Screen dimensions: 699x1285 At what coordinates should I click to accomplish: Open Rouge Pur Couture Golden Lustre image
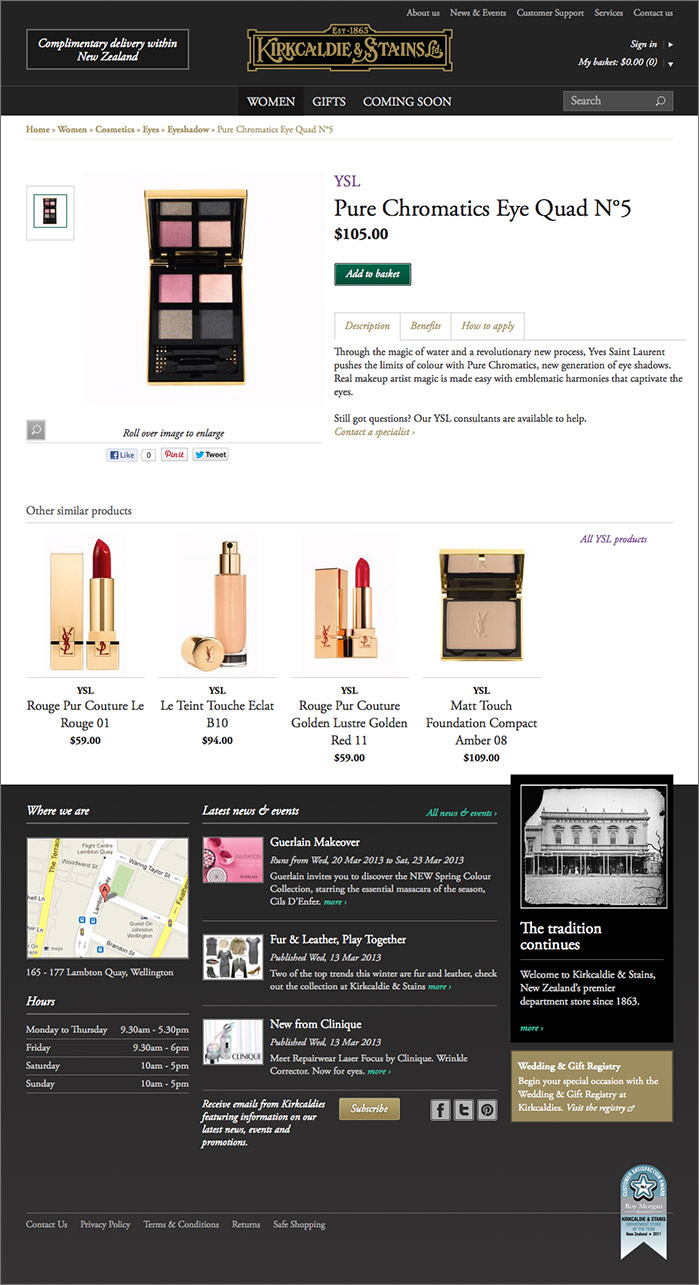(349, 605)
